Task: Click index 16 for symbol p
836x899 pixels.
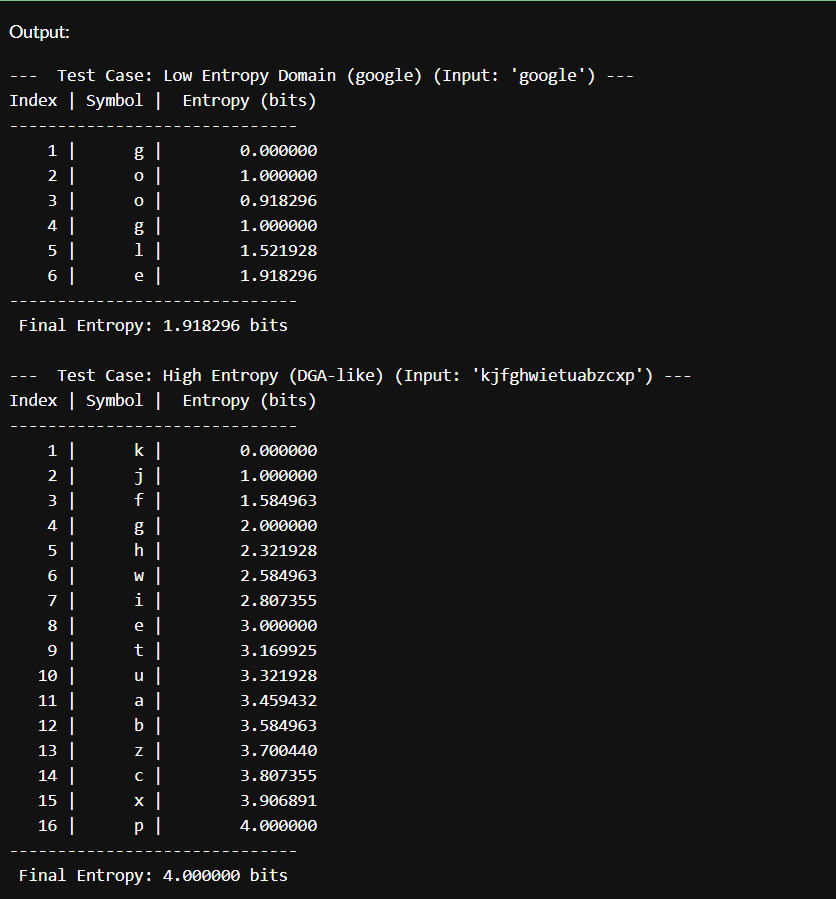Action: tap(48, 825)
